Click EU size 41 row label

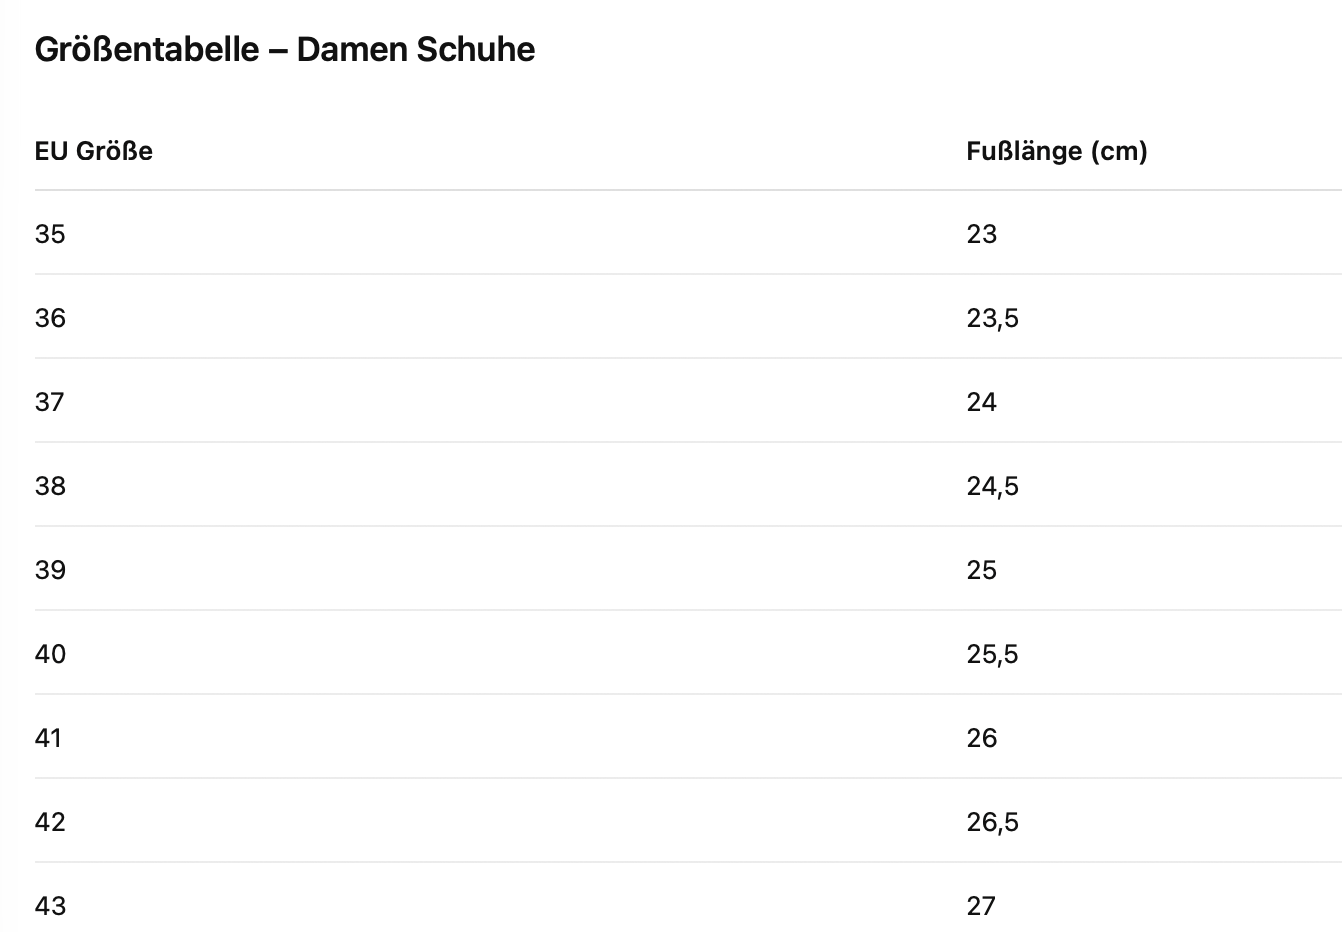click(x=48, y=738)
